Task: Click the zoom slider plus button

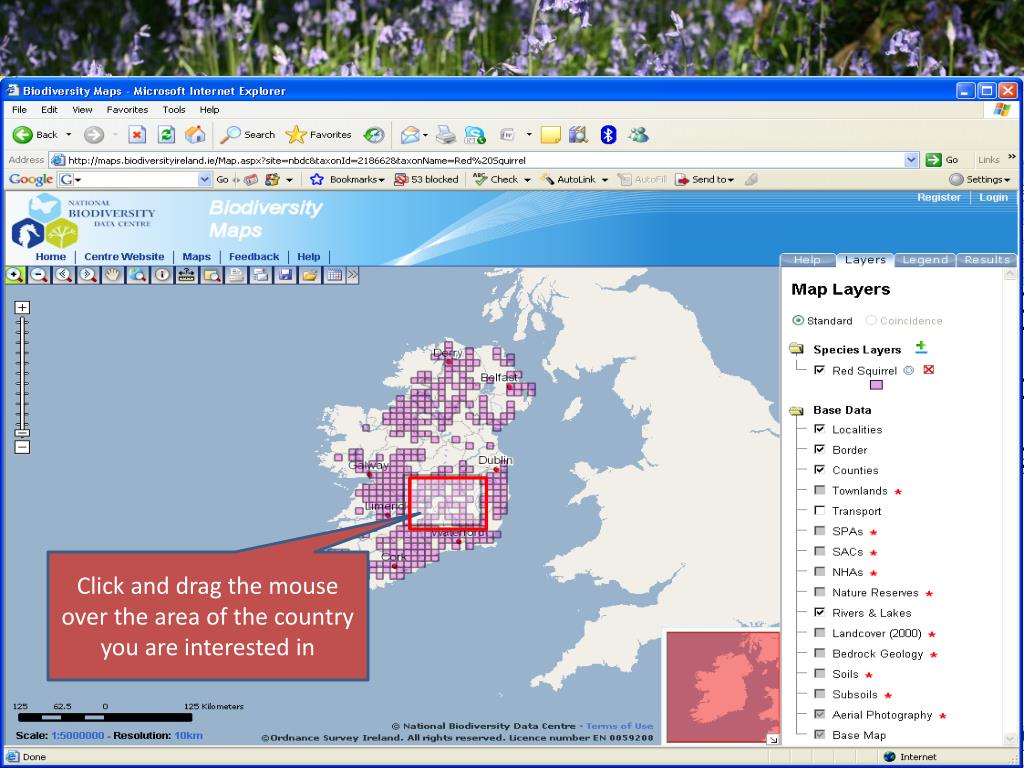Action: pos(22,308)
